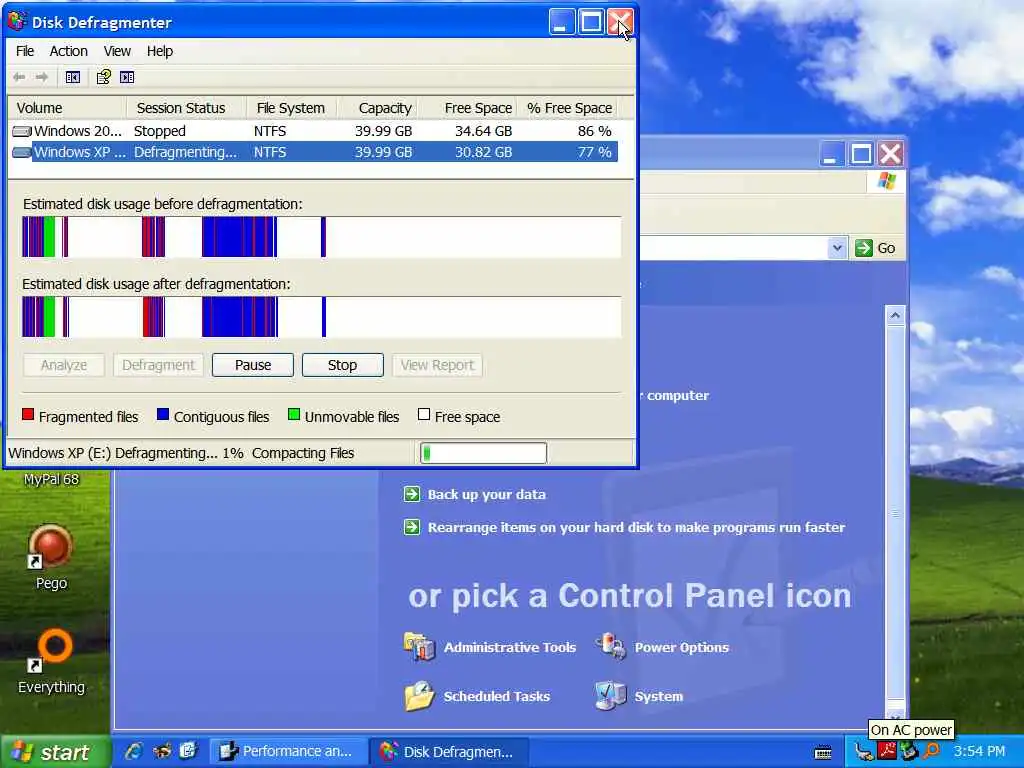
Task: Open the Help menu
Action: tap(159, 51)
